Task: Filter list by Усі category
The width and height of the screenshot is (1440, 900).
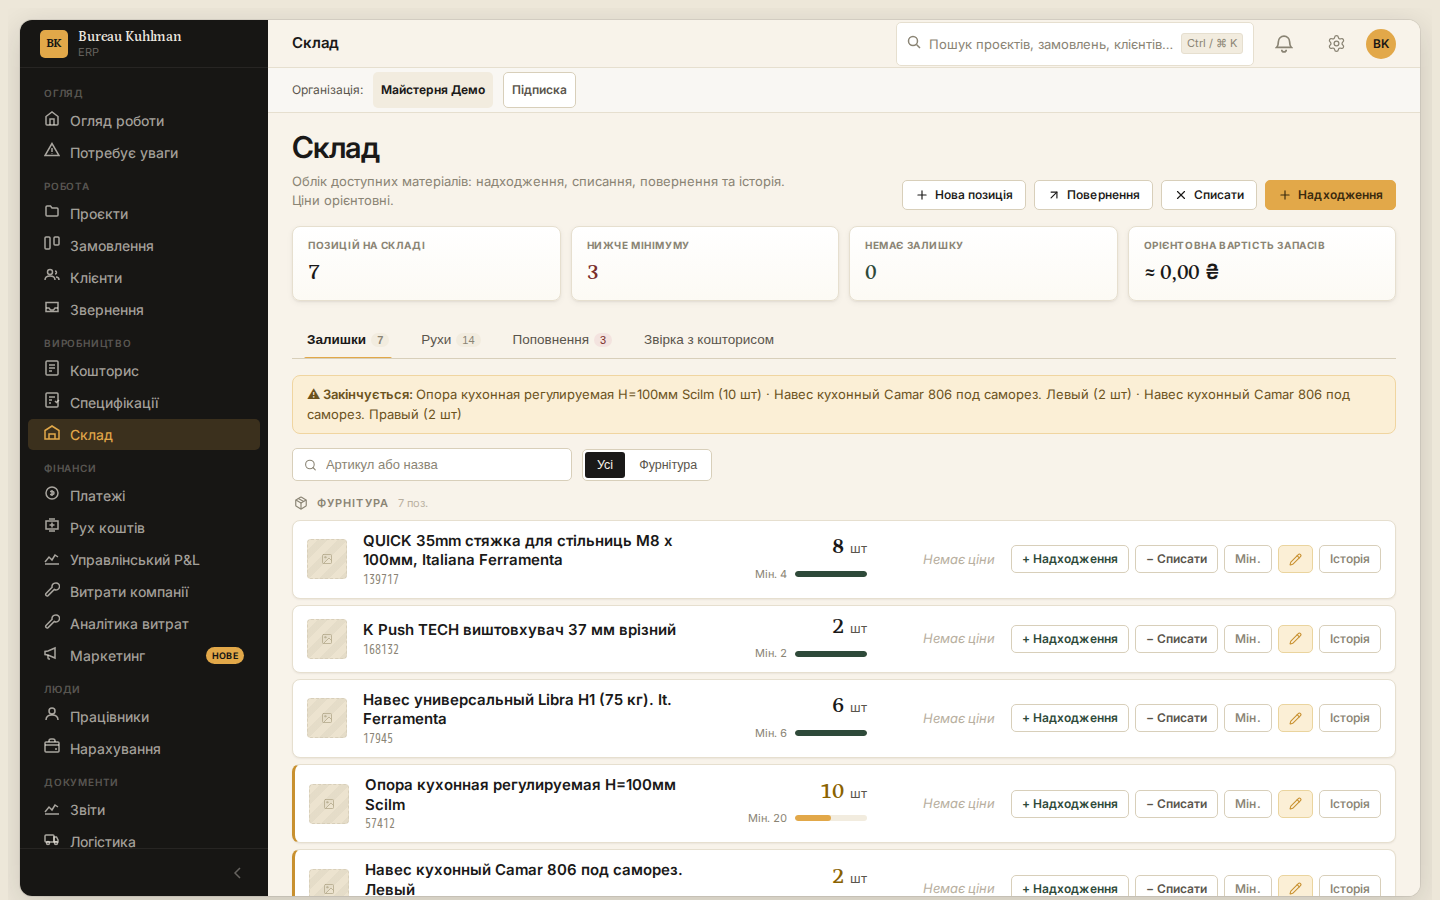Action: [x=605, y=465]
